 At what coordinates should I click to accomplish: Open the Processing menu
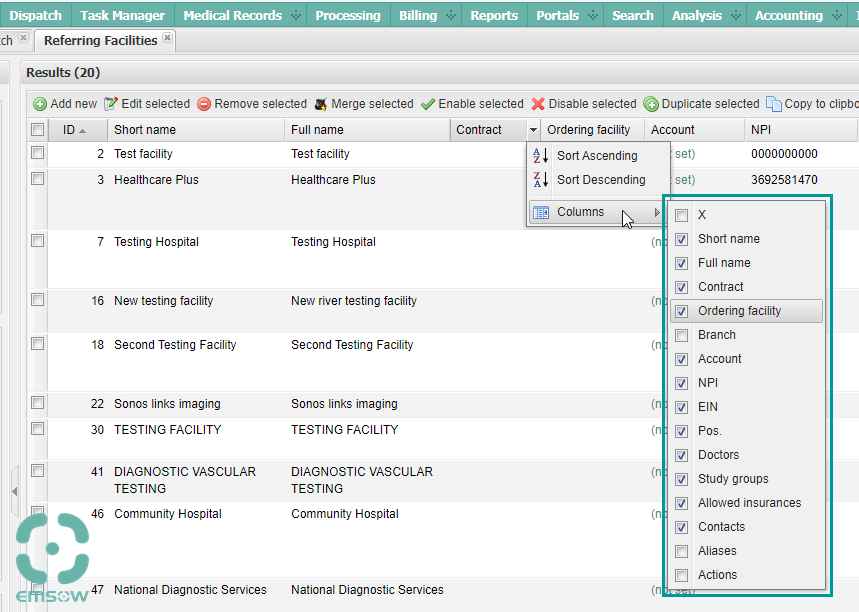348,15
